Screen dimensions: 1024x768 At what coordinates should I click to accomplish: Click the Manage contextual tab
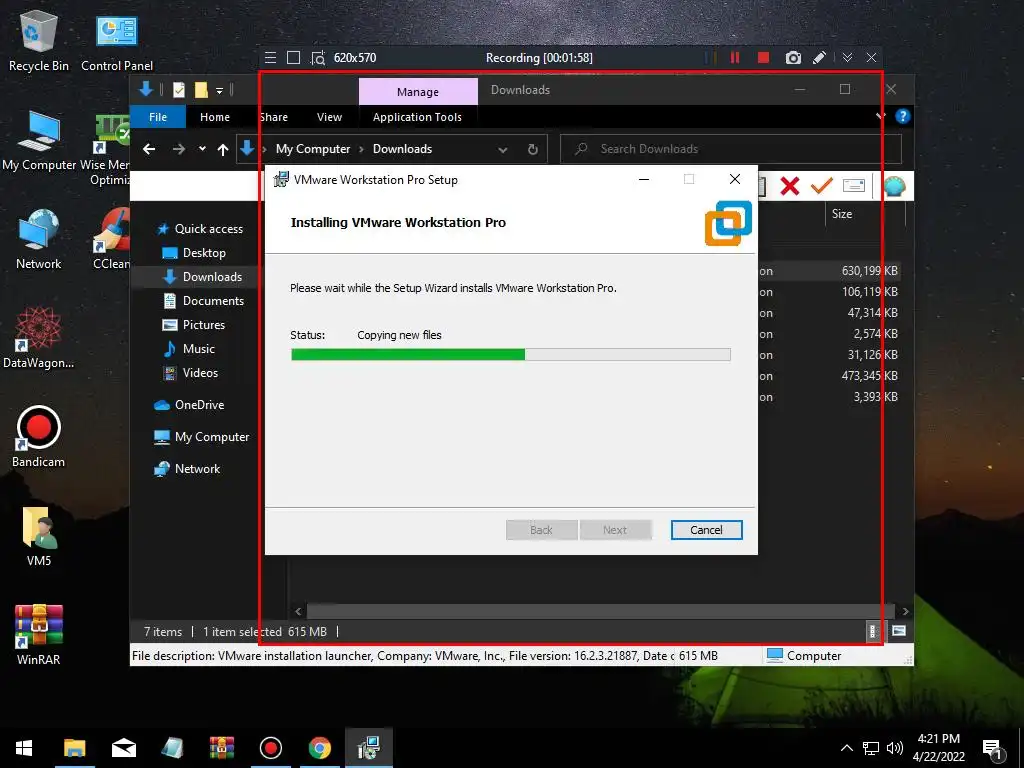click(x=418, y=91)
